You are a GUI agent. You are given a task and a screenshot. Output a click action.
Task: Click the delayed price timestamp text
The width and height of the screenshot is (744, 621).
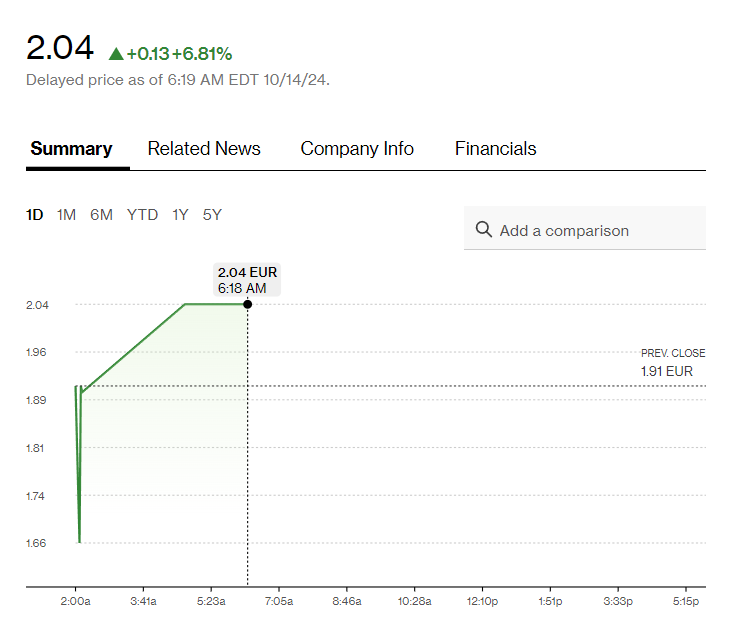tap(177, 80)
